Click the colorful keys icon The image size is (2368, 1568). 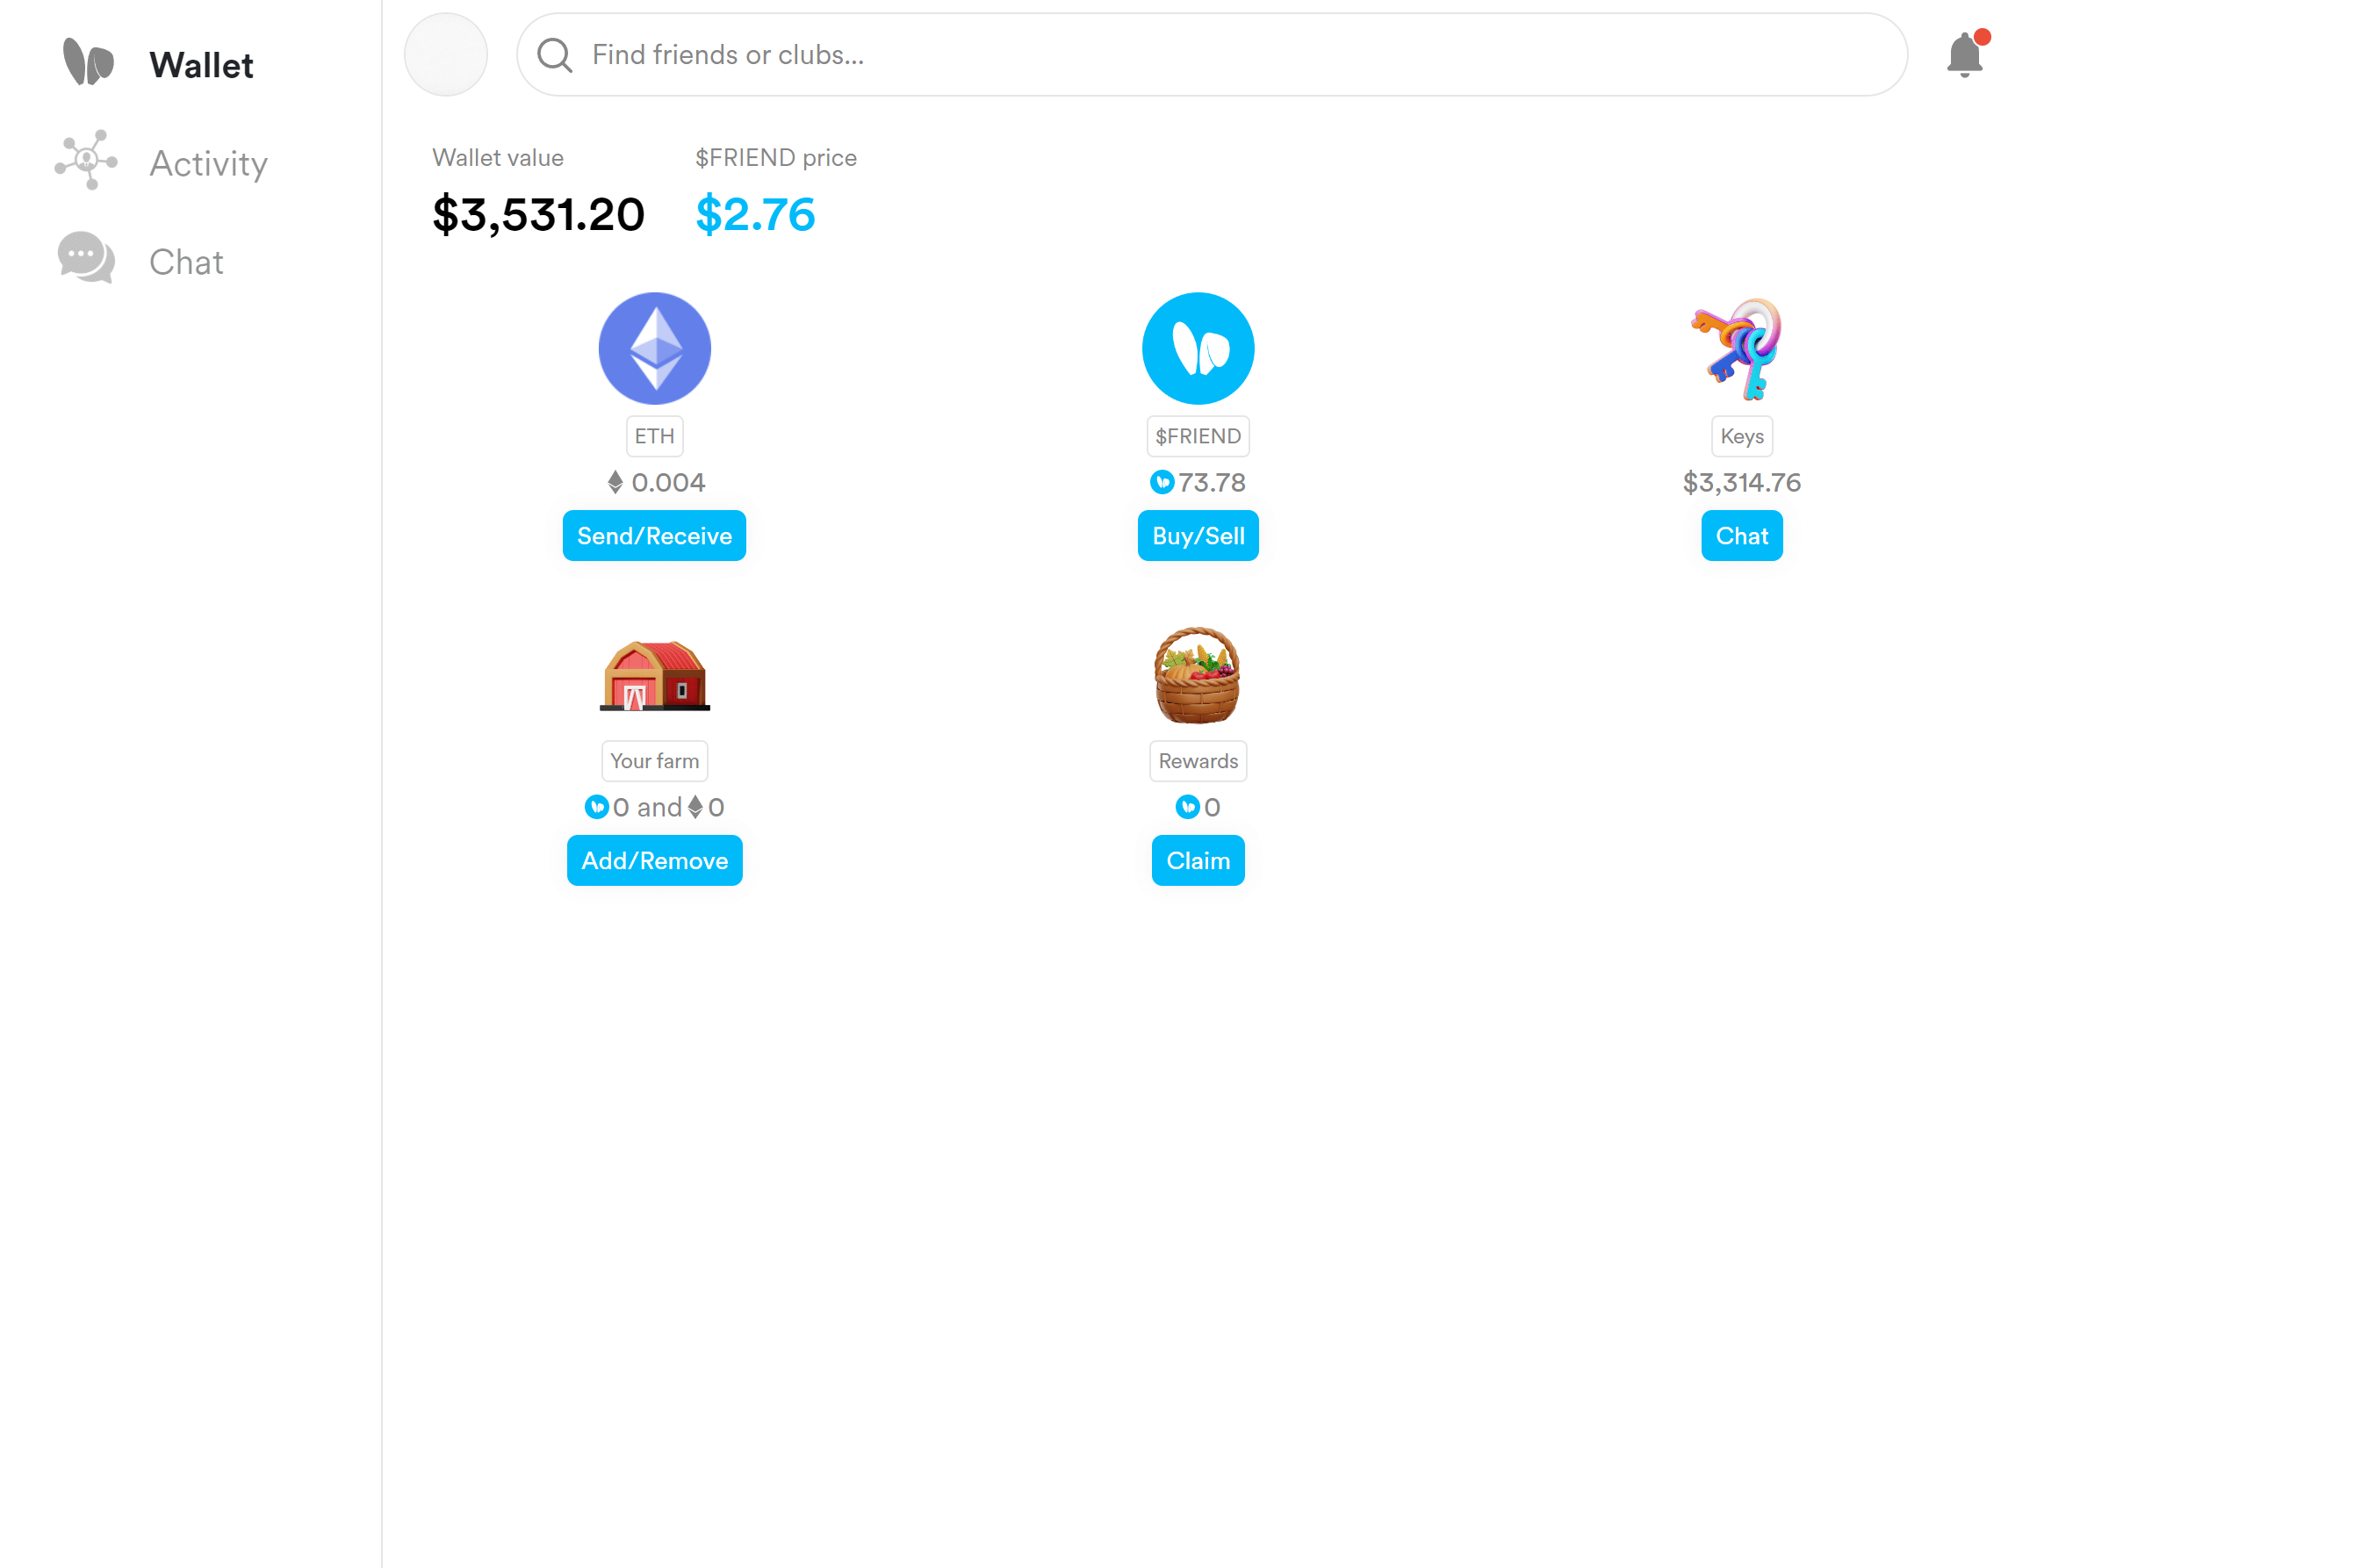point(1740,348)
